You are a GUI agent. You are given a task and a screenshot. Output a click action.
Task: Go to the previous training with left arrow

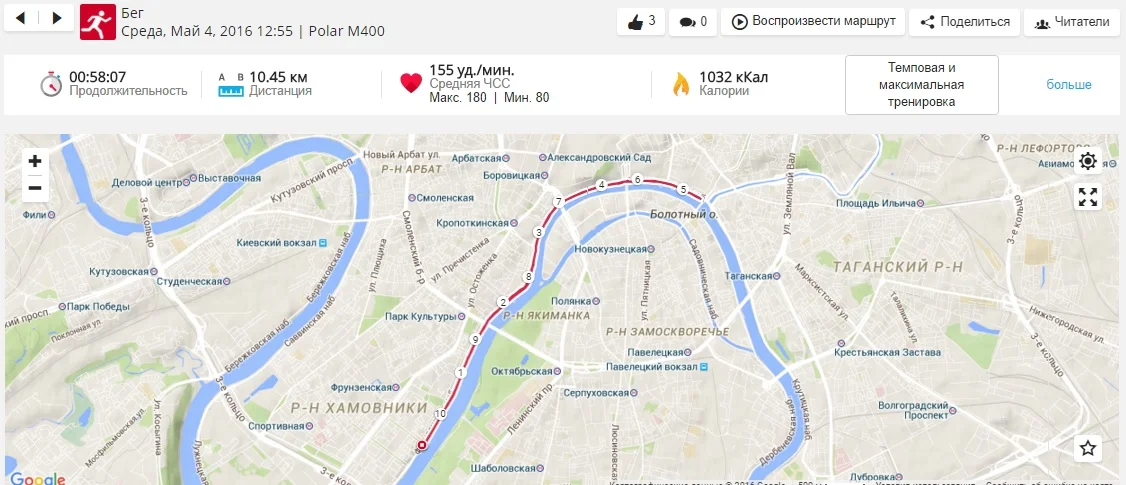[20, 19]
